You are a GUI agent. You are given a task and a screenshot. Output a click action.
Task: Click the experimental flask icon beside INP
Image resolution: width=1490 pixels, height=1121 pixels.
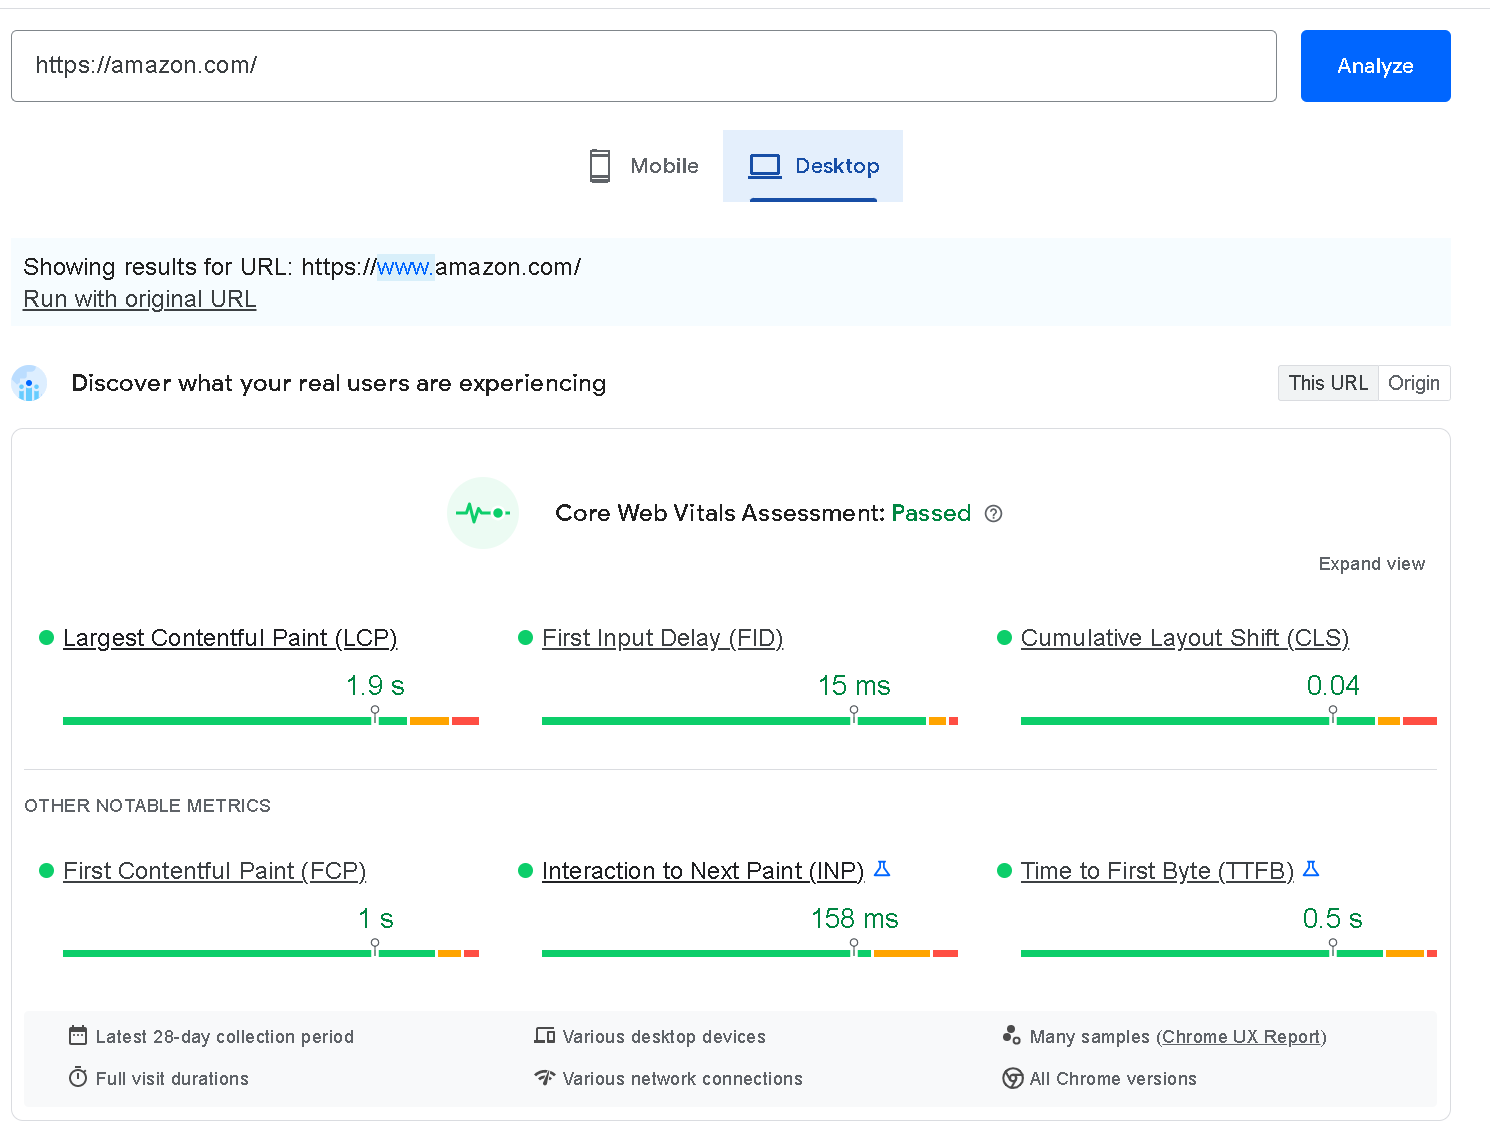coord(882,869)
